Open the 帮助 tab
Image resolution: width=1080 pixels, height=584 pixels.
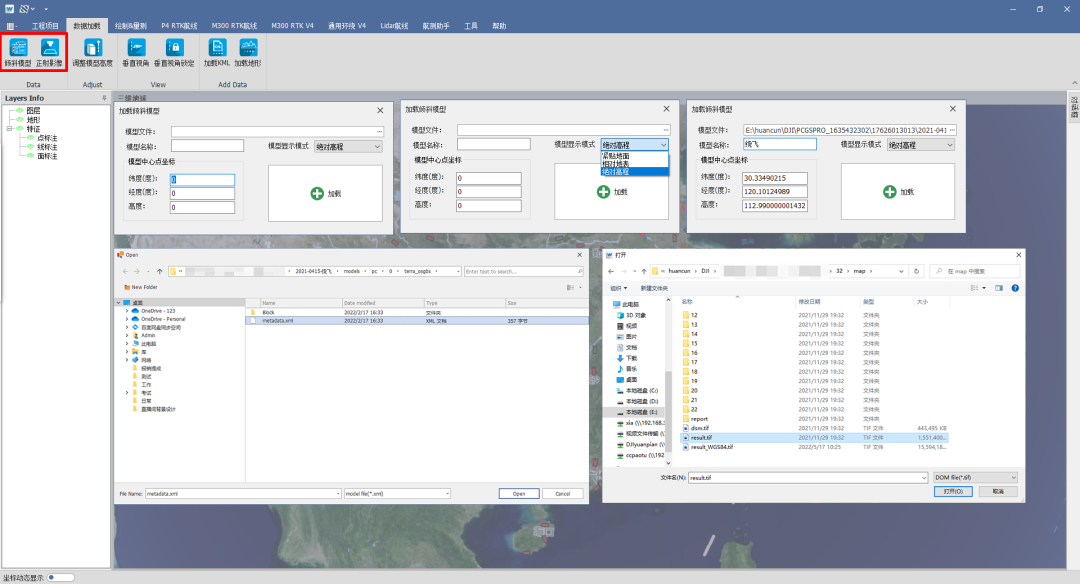click(499, 26)
